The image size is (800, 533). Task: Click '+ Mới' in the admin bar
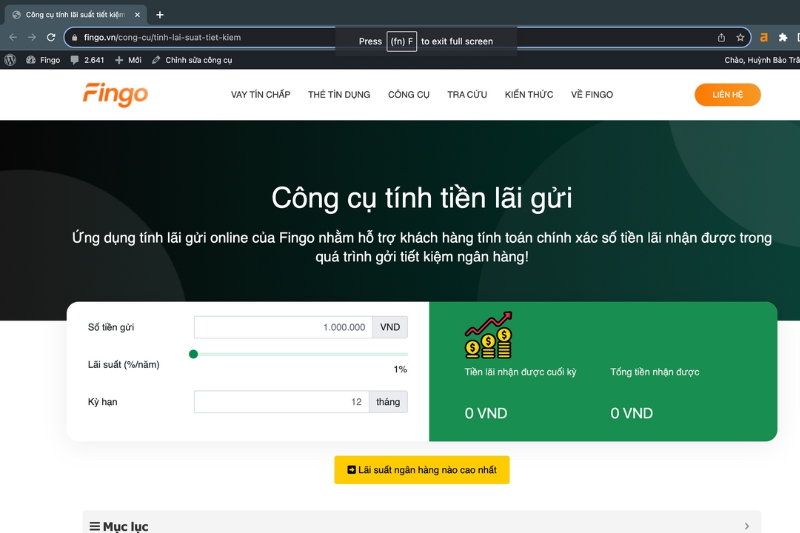(x=128, y=60)
